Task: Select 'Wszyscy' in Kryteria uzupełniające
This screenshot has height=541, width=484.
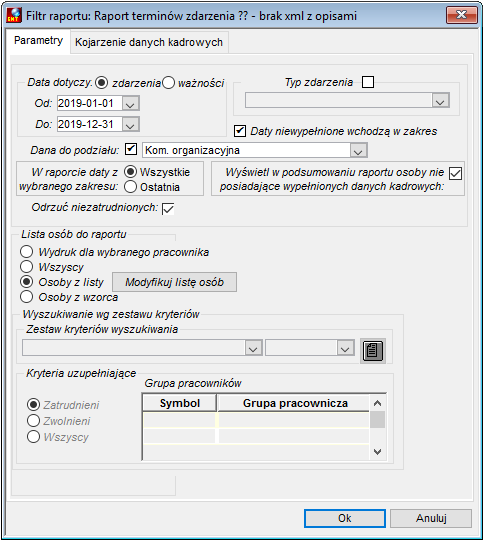Action: 33,437
